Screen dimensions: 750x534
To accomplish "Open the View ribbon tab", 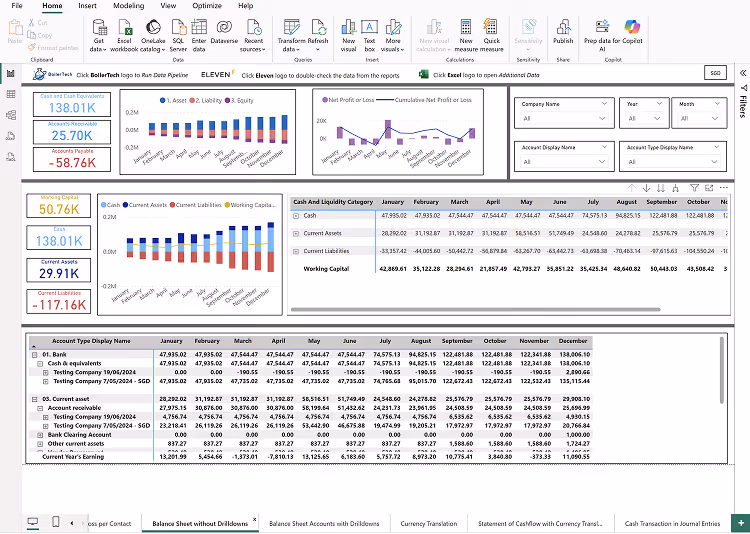I will tap(168, 6).
